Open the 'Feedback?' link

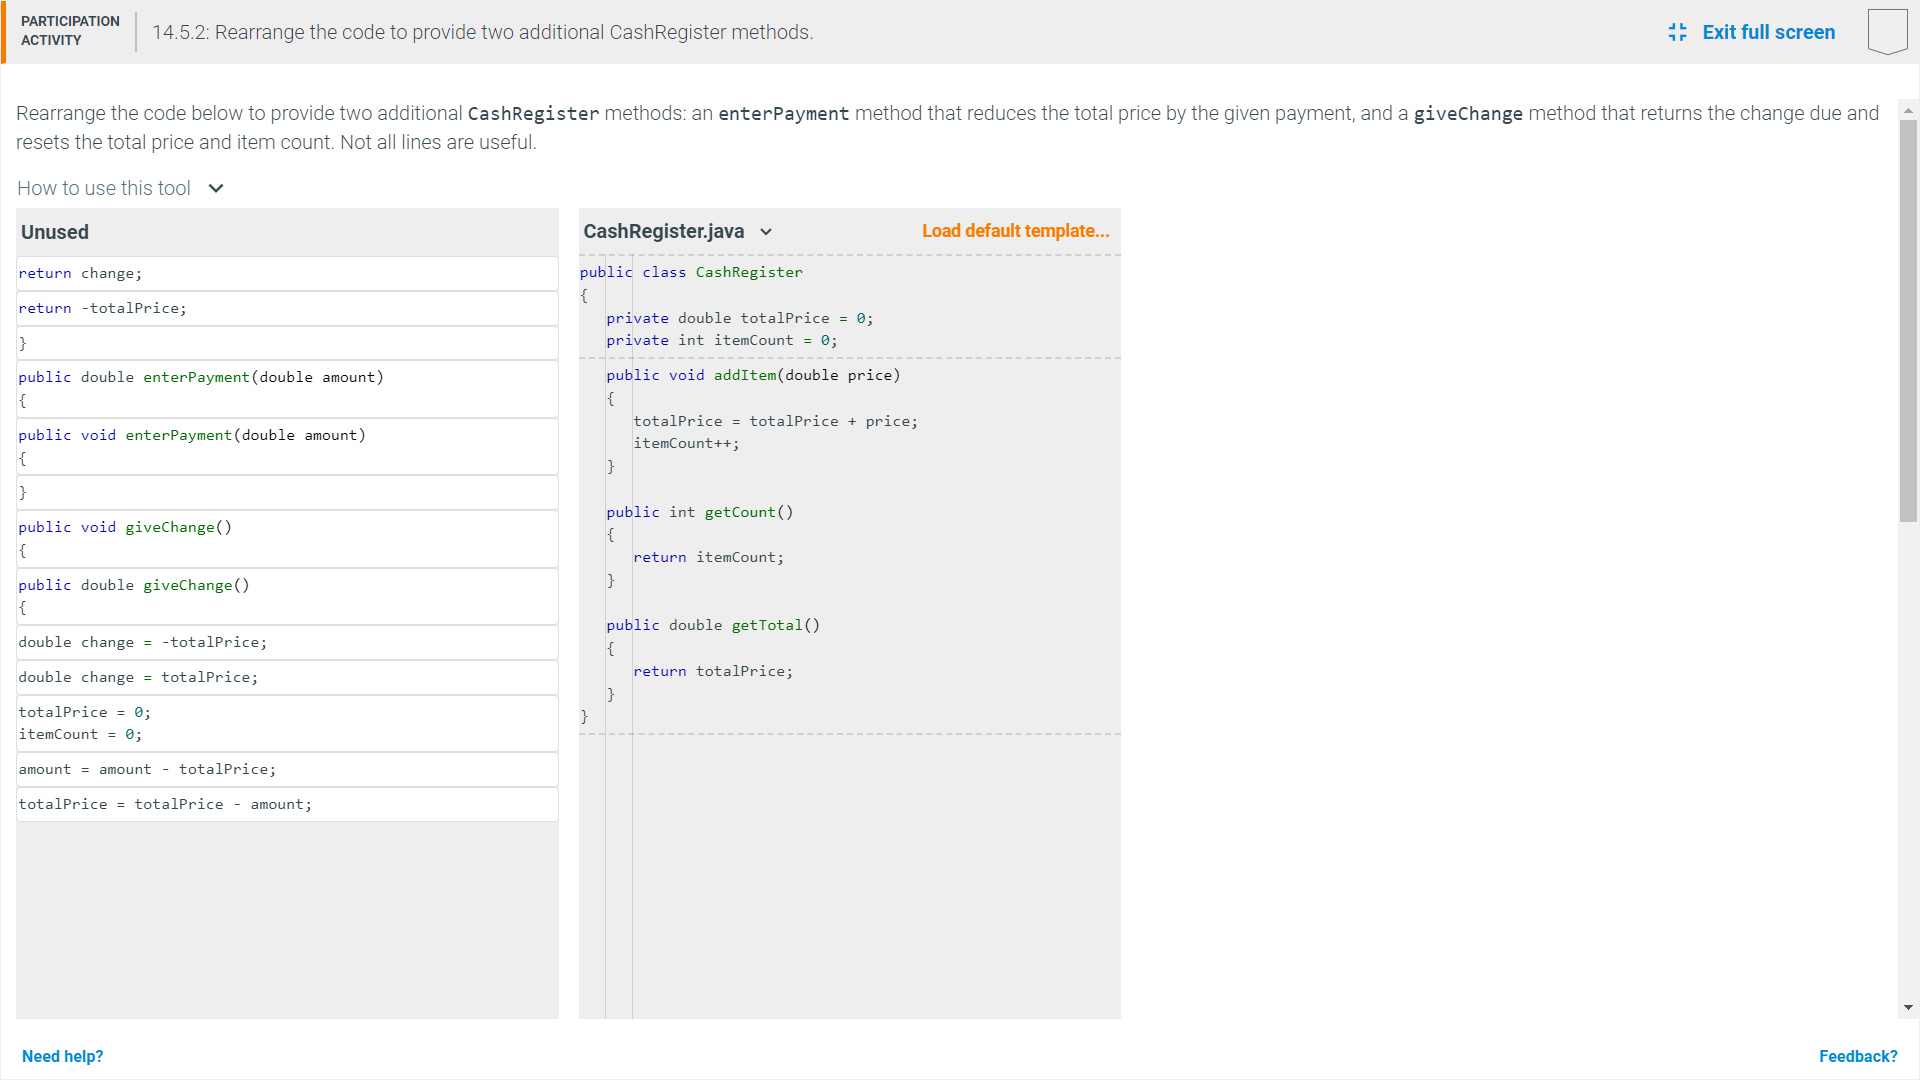(x=1858, y=1056)
